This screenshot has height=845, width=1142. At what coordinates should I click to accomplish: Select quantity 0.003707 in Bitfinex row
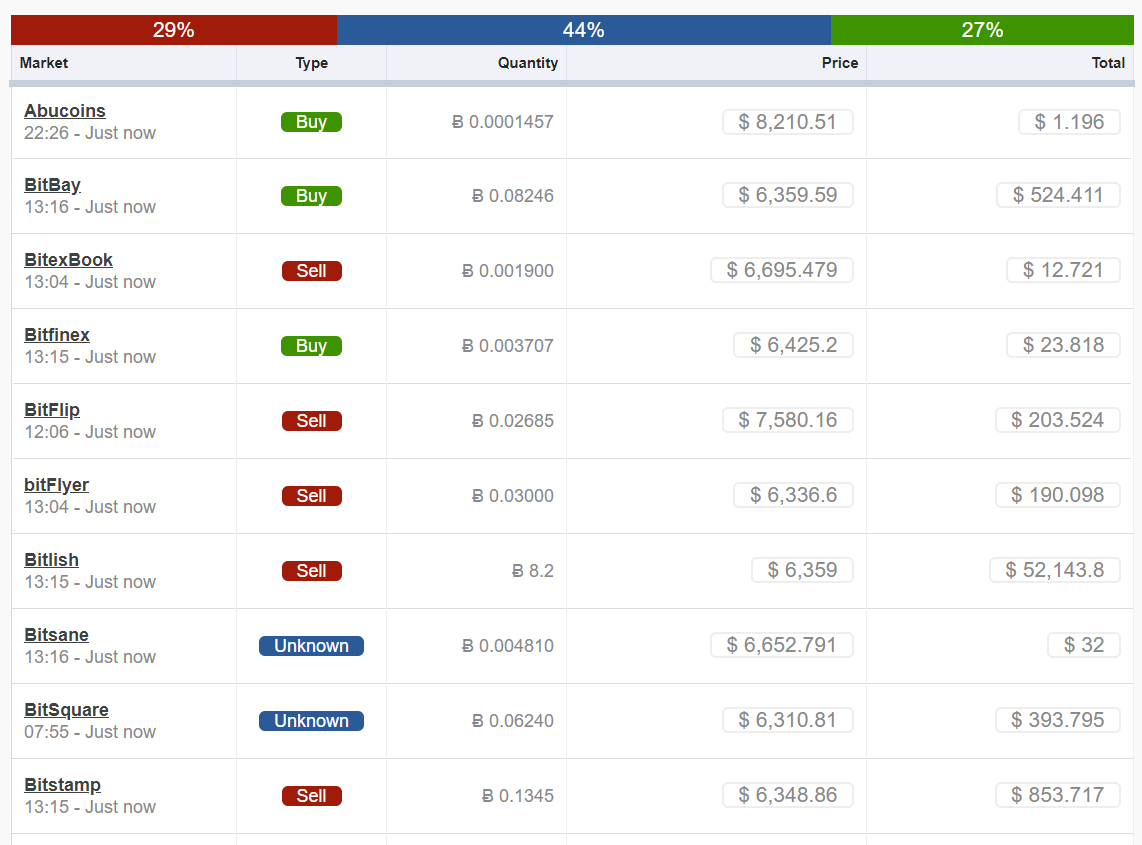508,346
